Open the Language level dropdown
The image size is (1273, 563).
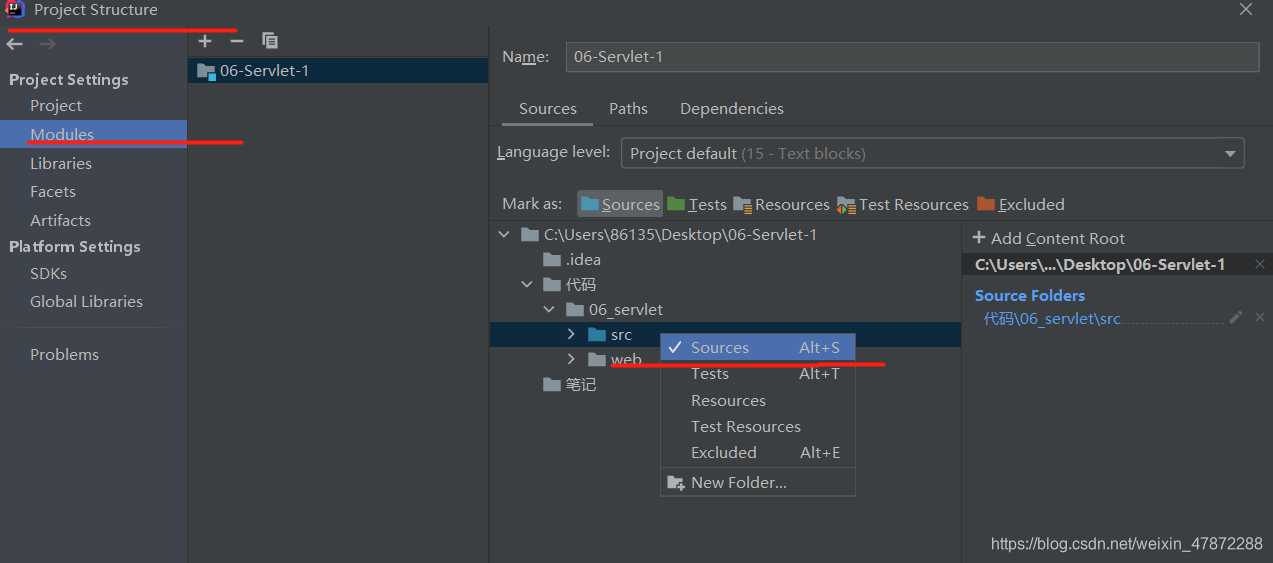tap(932, 153)
